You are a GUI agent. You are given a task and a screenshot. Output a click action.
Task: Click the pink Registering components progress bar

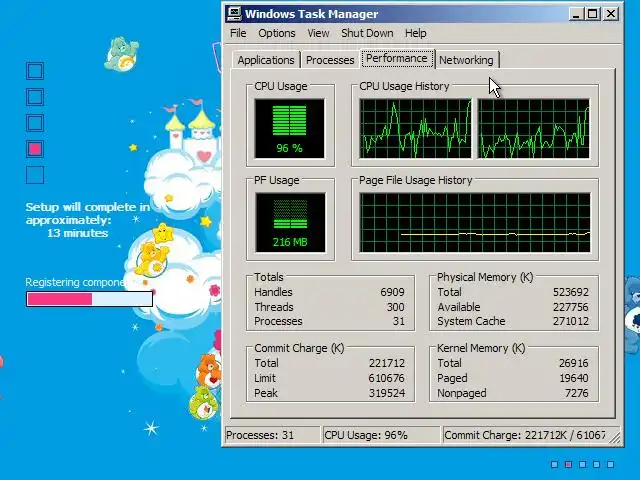tap(89, 299)
